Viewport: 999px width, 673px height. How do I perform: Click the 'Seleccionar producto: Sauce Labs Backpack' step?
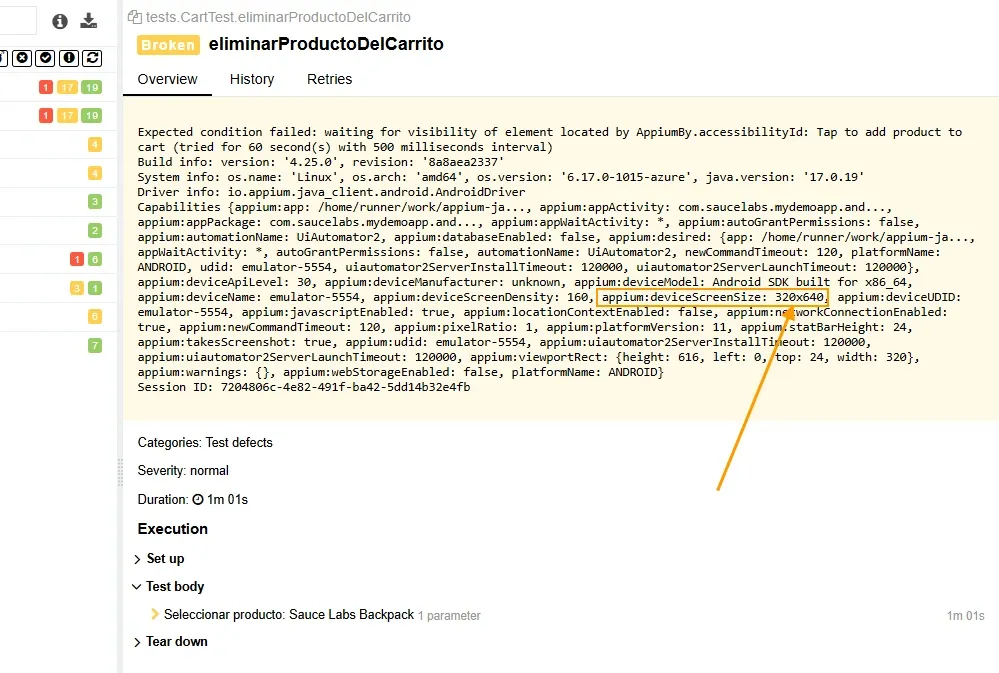pyautogui.click(x=289, y=614)
